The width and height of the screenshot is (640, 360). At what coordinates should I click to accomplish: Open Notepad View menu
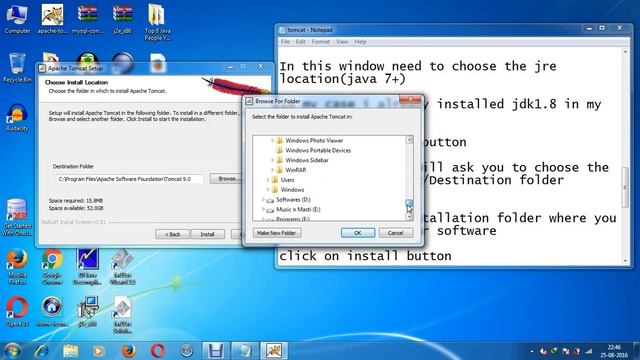[x=342, y=42]
